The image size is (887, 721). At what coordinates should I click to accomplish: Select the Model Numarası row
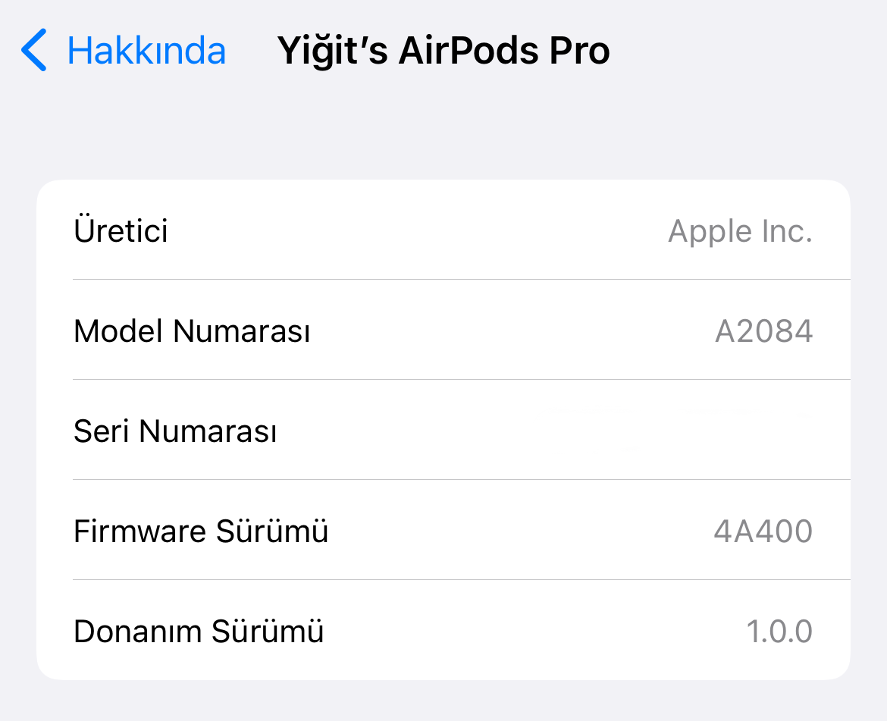pos(443,330)
